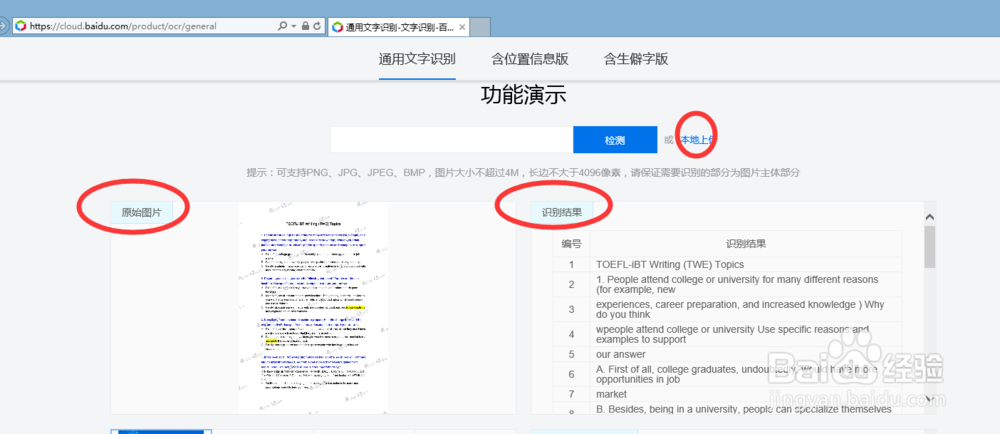Close the 通用文字识别 browser tab

[462, 27]
